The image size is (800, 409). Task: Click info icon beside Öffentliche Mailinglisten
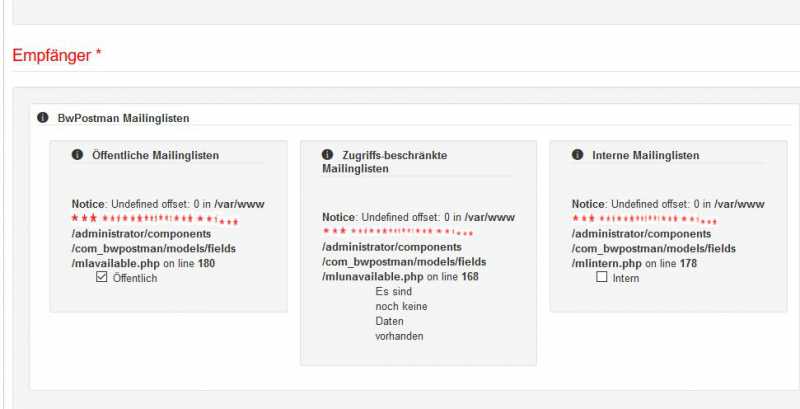tap(77, 155)
